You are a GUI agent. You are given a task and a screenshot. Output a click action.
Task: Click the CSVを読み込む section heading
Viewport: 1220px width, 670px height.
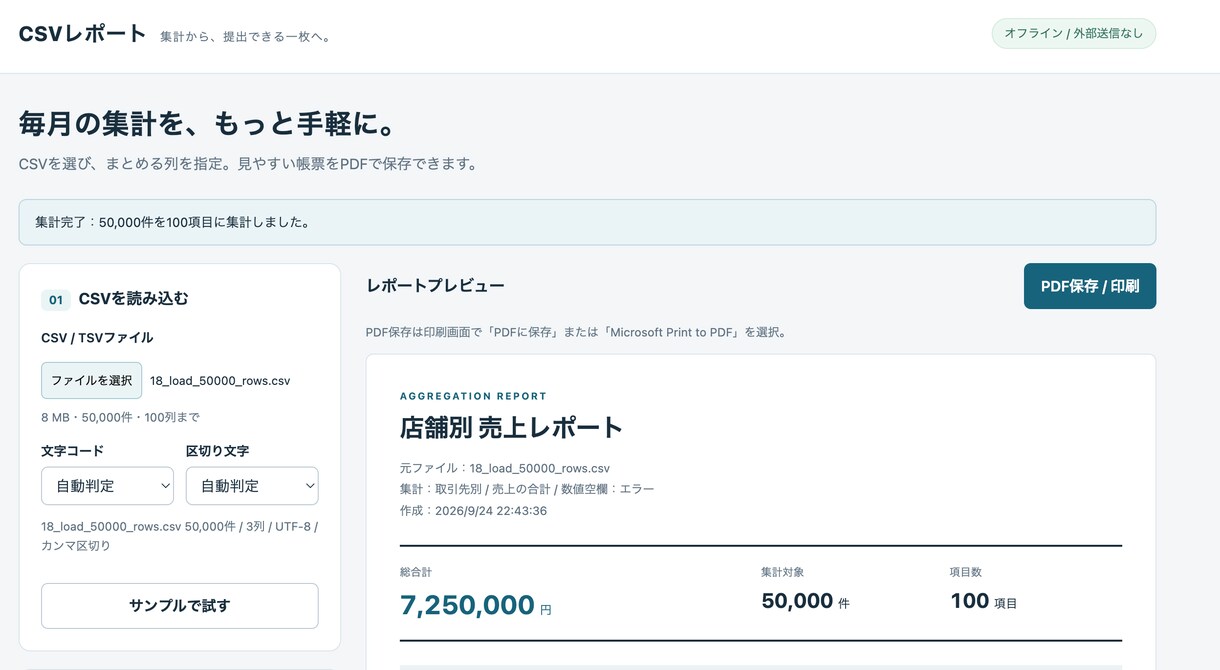[x=133, y=299]
